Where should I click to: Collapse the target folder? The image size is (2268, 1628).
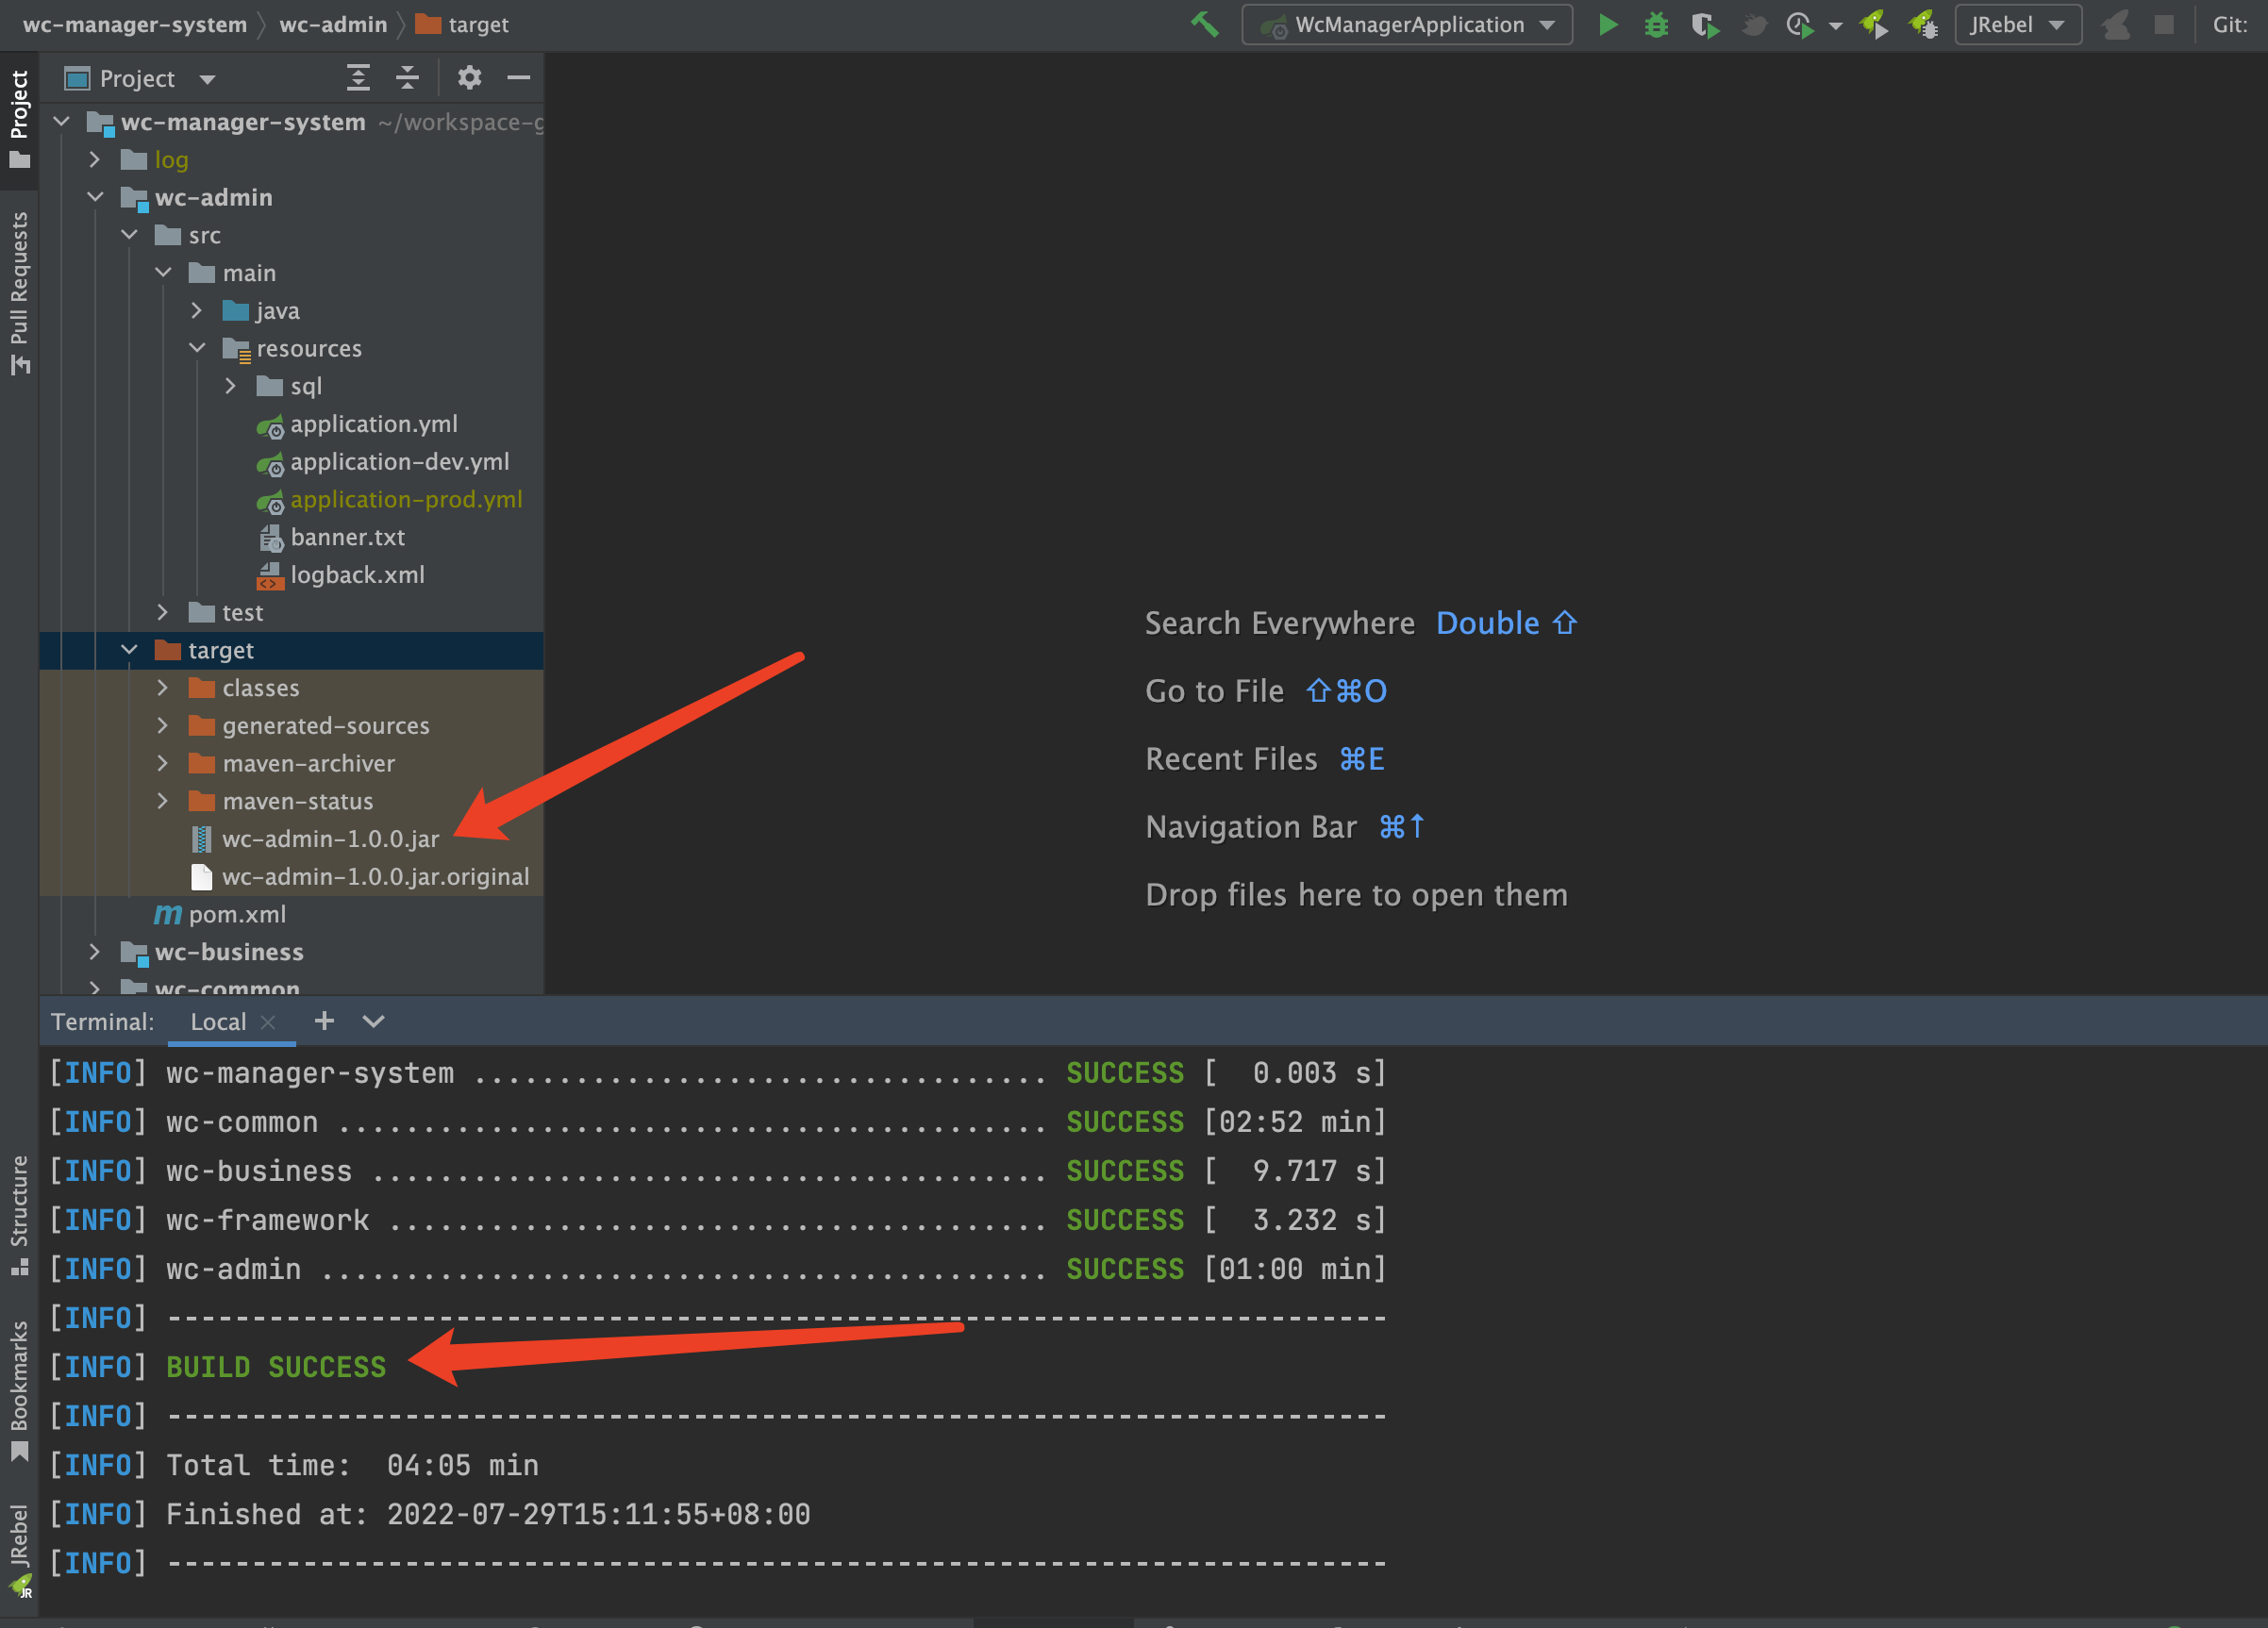coord(129,650)
